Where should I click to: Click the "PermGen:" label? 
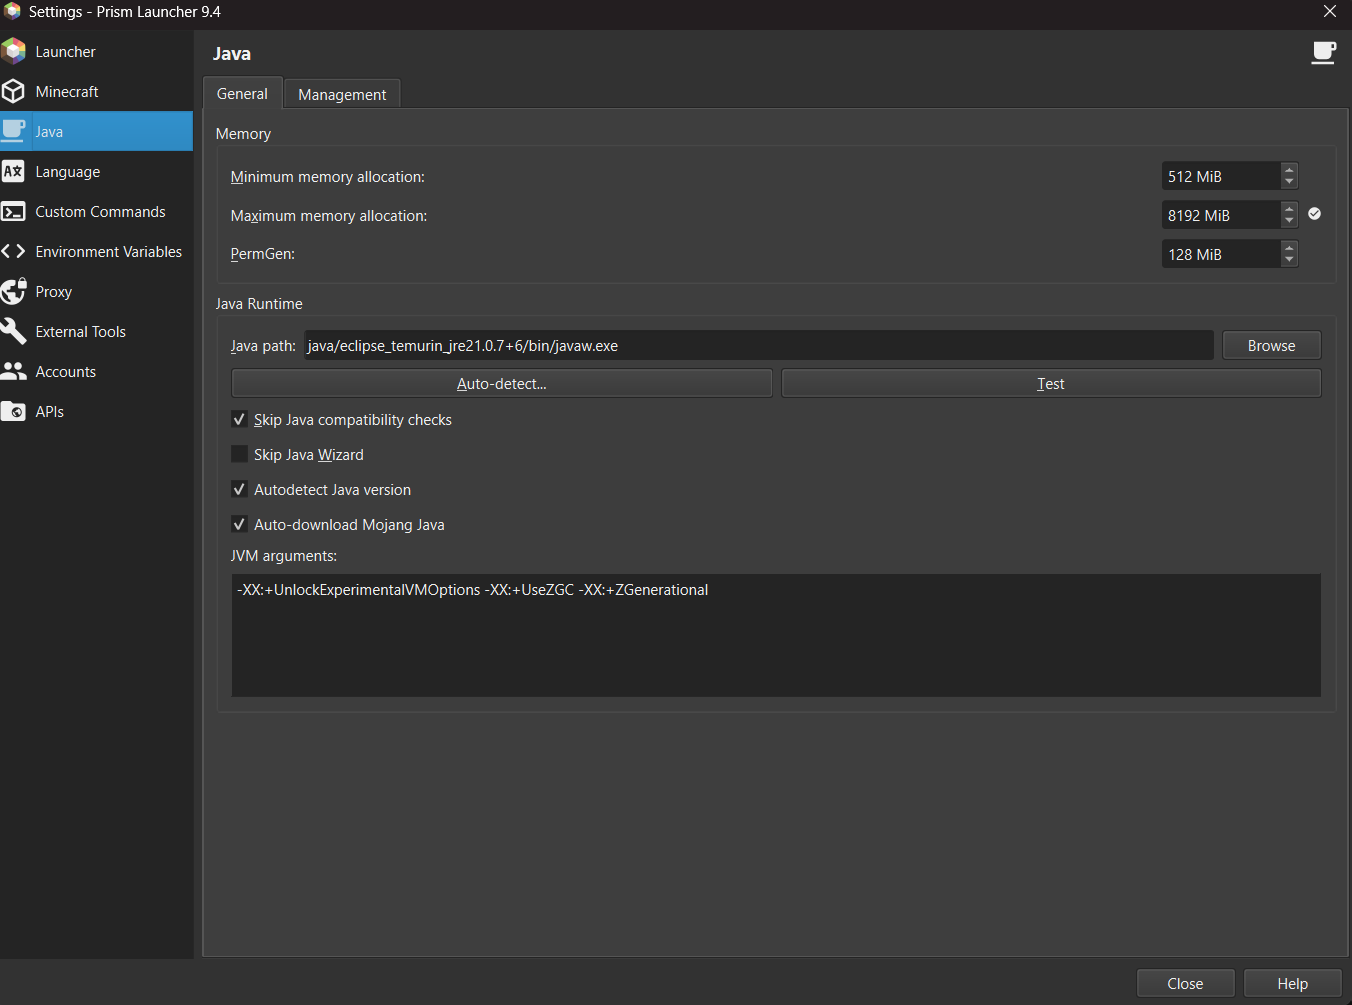(263, 254)
